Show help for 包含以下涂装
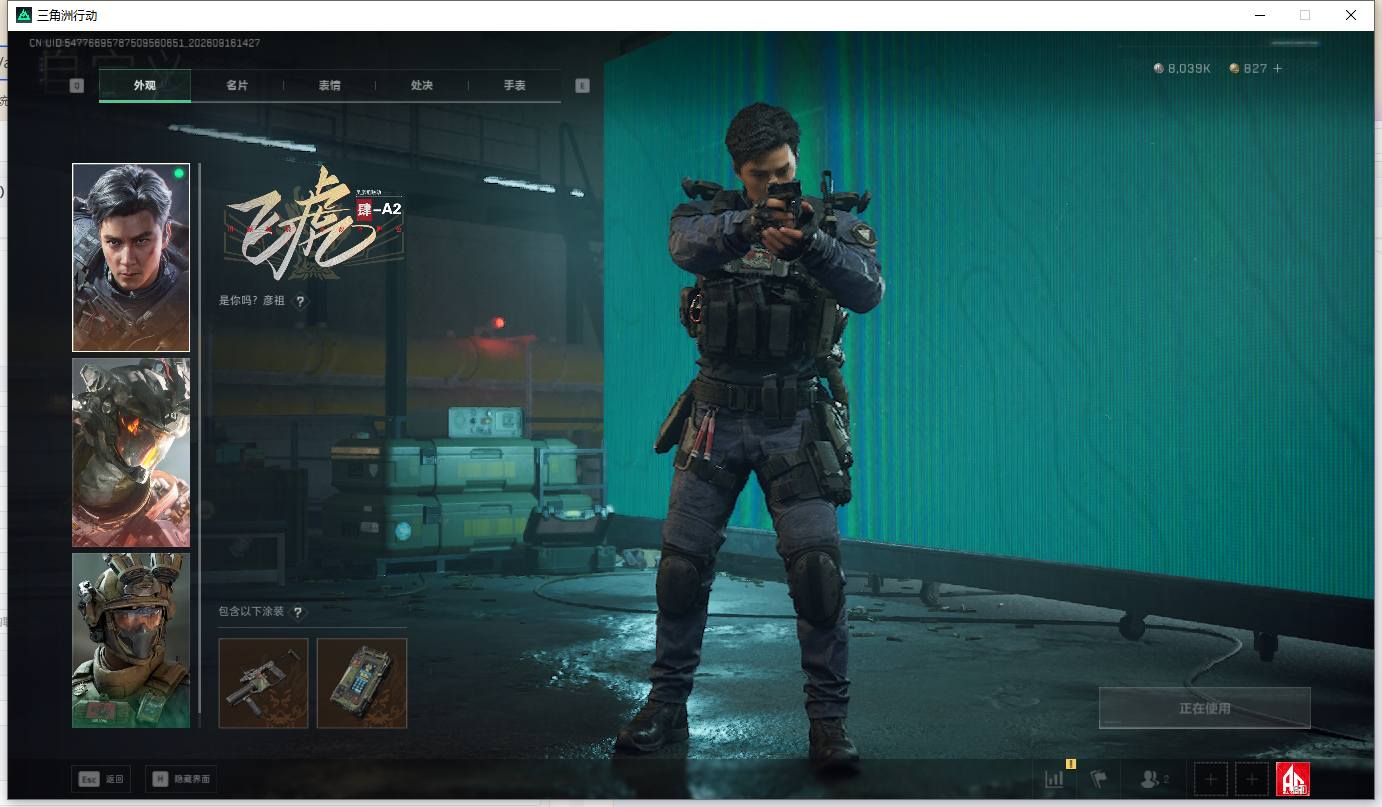Viewport: 1382px width, 807px height. click(x=297, y=612)
